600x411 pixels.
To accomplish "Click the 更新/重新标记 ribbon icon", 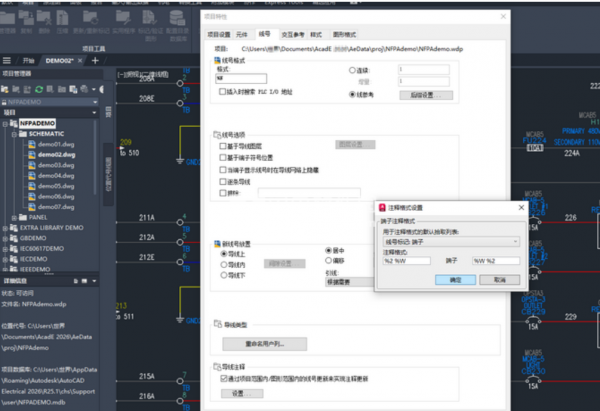I will coord(91,18).
